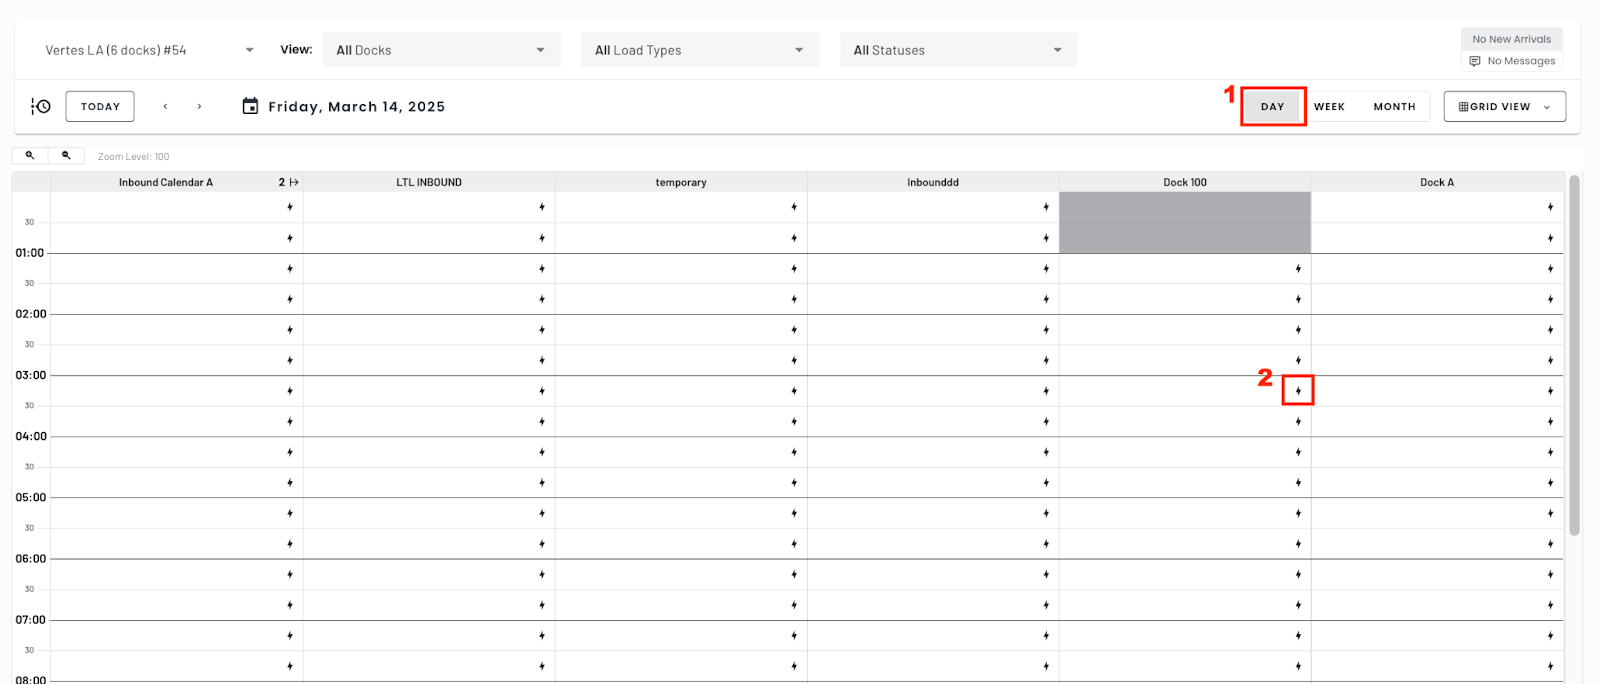Image resolution: width=1600 pixels, height=684 pixels.
Task: Switch to Month view
Action: tap(1394, 106)
